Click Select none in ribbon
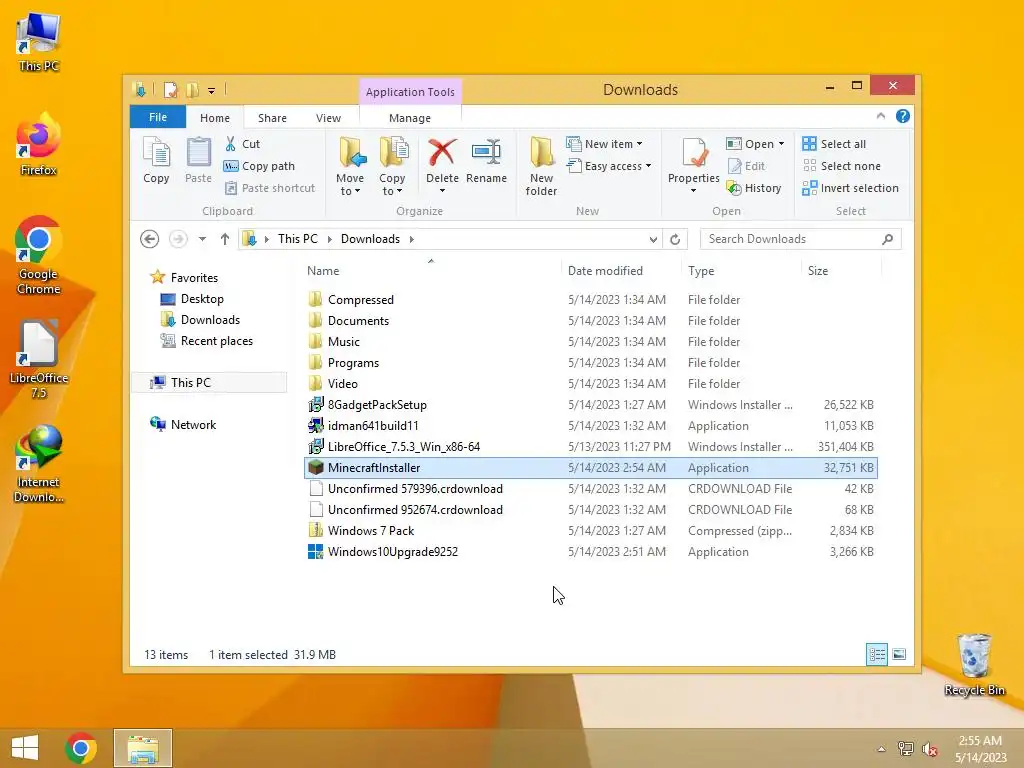The image size is (1024, 768). coord(841,166)
